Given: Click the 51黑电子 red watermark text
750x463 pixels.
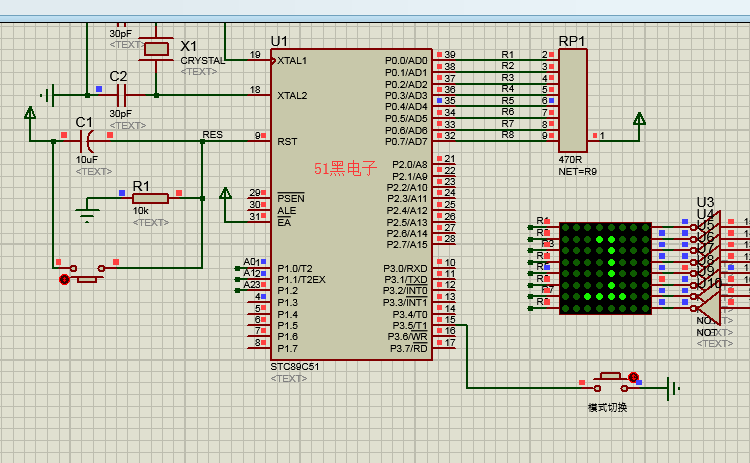Looking at the screenshot, I should pos(345,170).
